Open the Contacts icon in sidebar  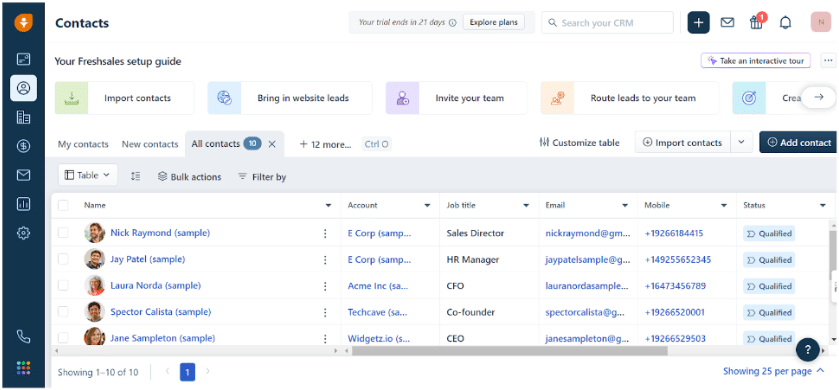coord(23,88)
